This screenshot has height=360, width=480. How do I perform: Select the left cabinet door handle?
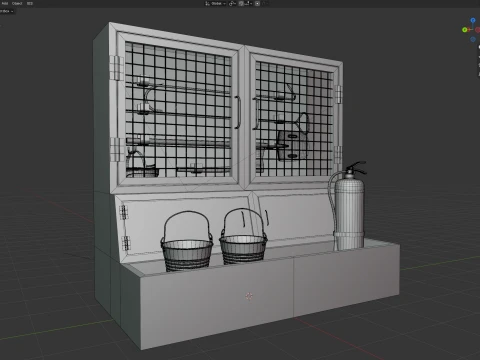coord(238,112)
